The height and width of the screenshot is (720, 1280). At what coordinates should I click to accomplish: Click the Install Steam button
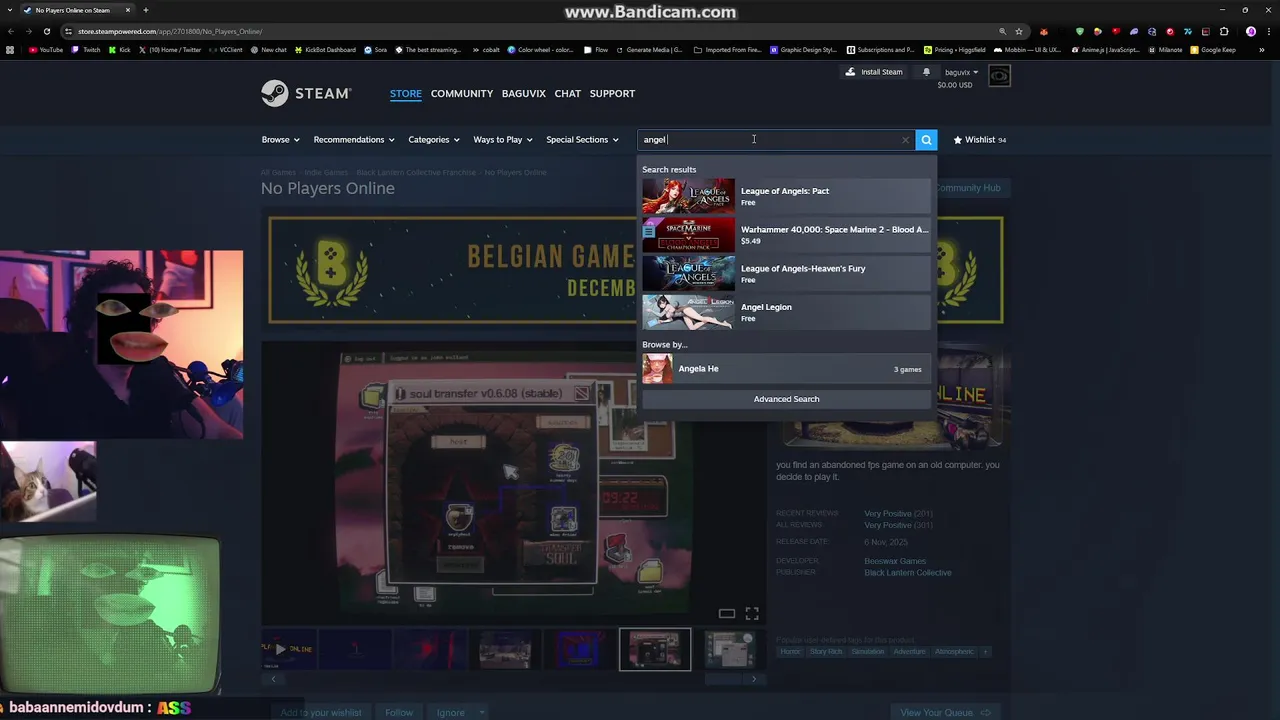click(x=873, y=72)
